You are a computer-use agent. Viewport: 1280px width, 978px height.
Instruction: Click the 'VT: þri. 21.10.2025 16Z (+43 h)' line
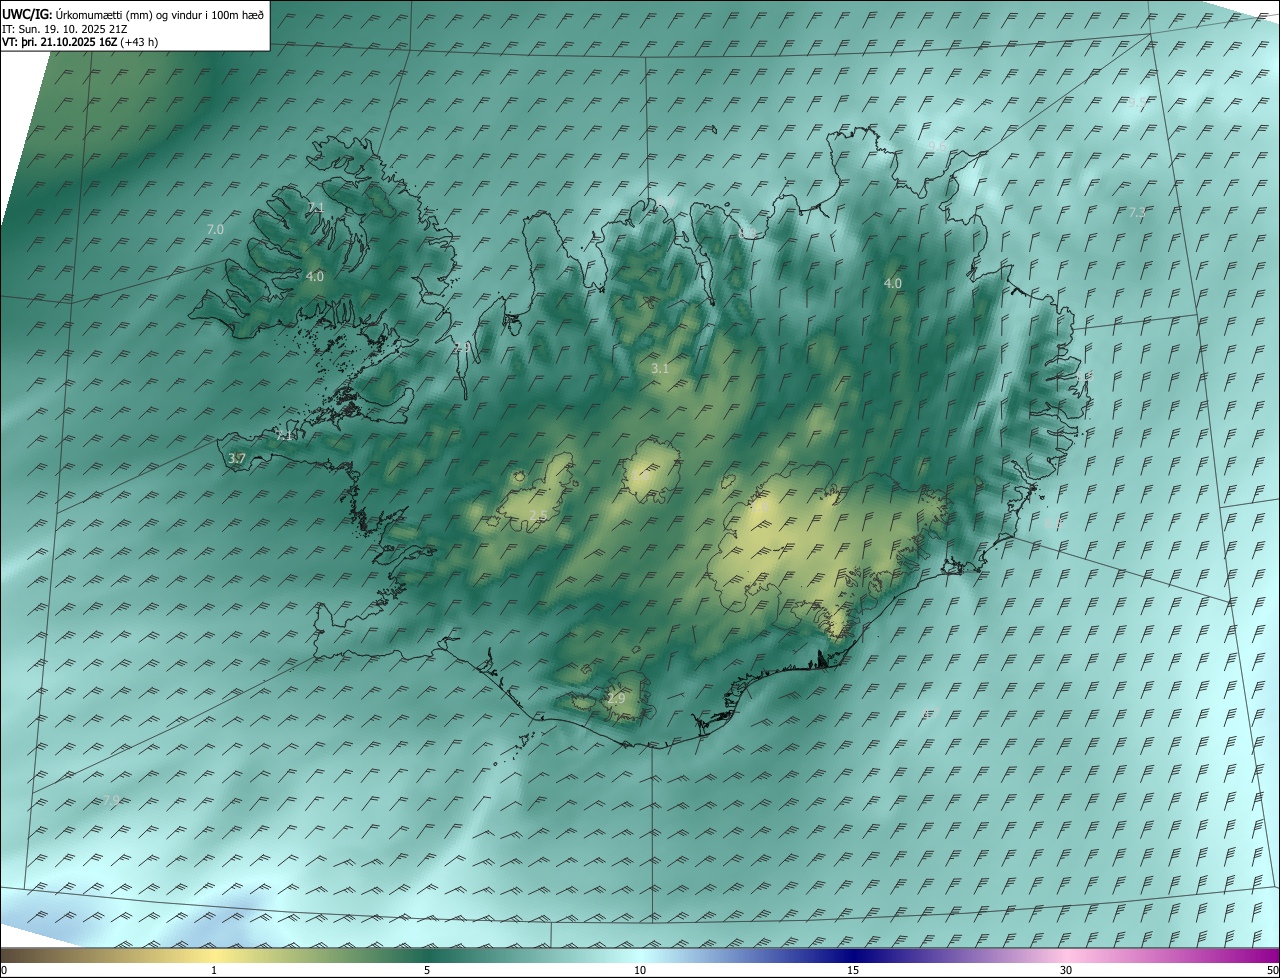tap(80, 42)
